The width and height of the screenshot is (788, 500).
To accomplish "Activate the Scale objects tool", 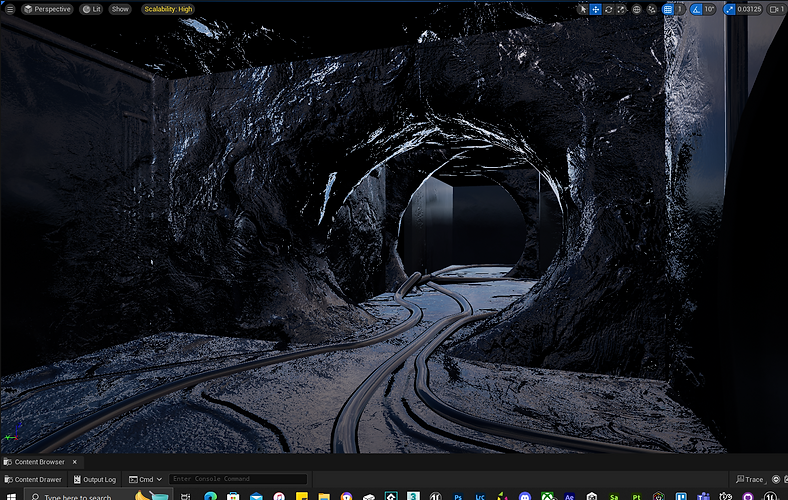I will 620,9.
